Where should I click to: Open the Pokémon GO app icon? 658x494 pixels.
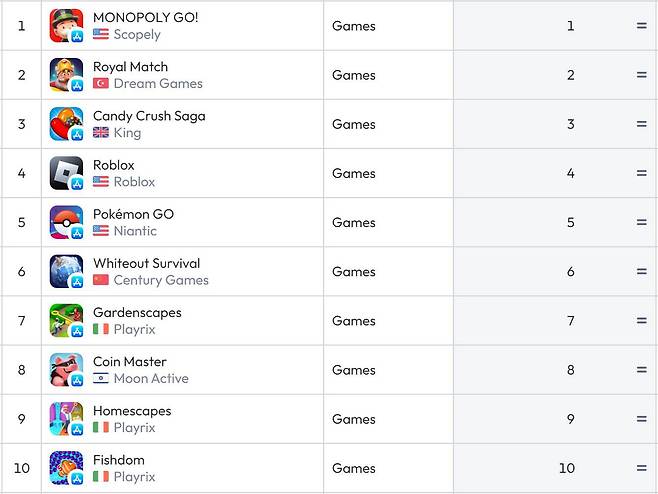pyautogui.click(x=66, y=222)
